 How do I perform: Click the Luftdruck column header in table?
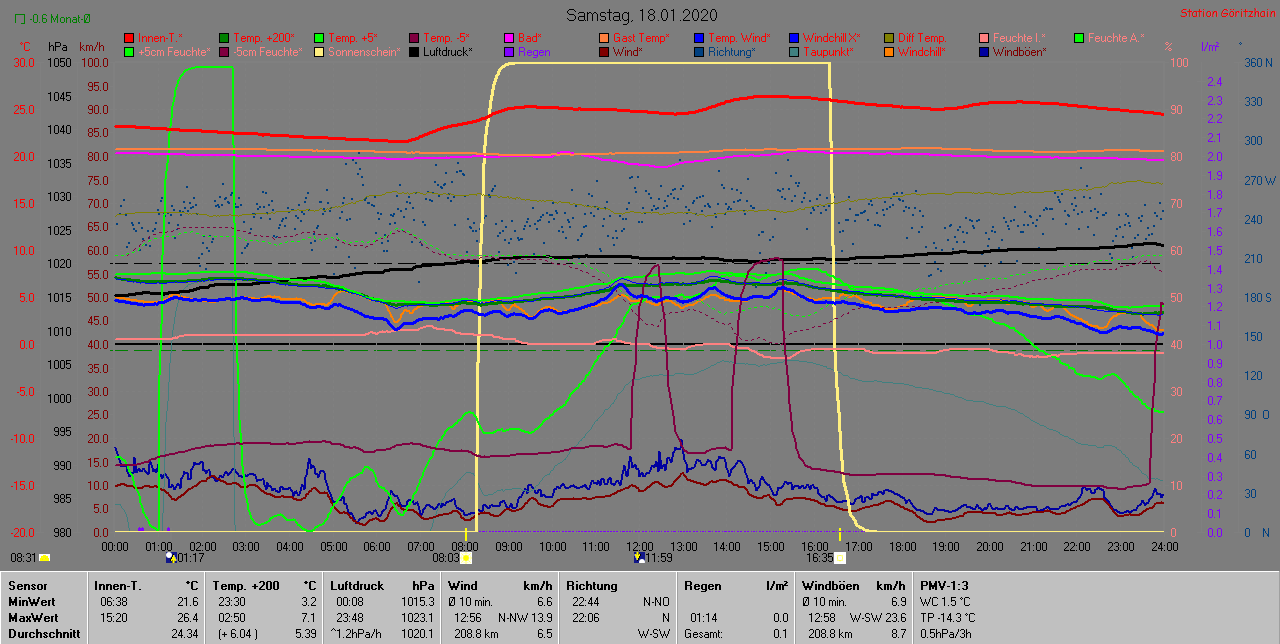click(359, 585)
